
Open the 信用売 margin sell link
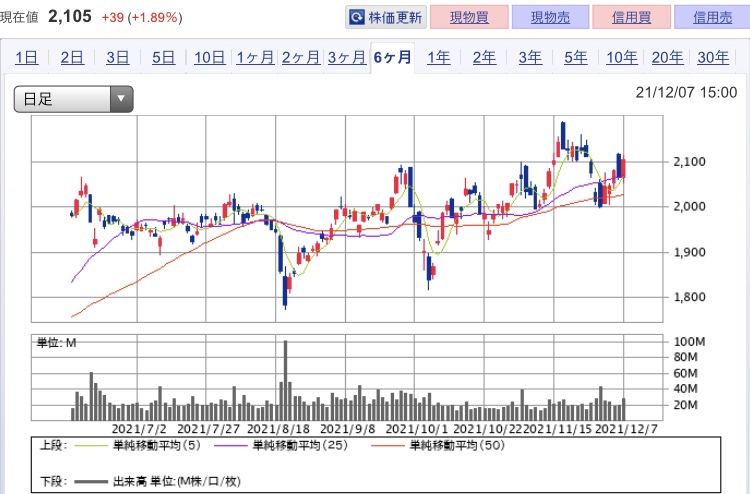pyautogui.click(x=712, y=18)
